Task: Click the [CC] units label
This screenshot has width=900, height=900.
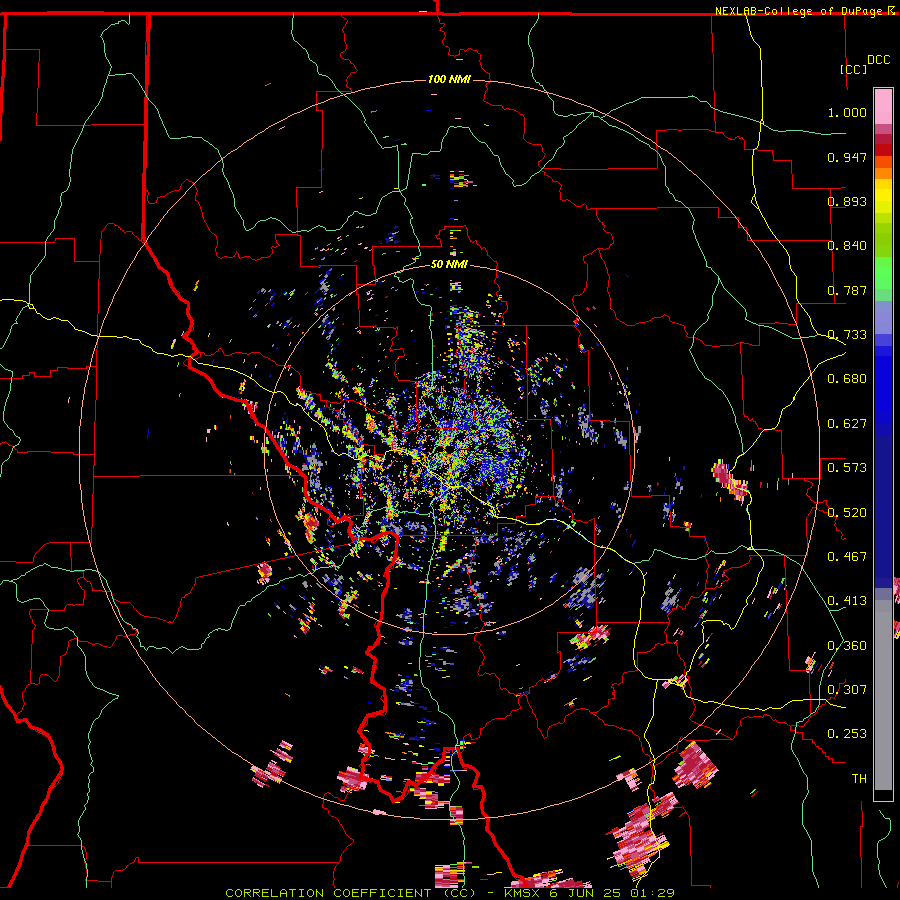Action: (854, 69)
